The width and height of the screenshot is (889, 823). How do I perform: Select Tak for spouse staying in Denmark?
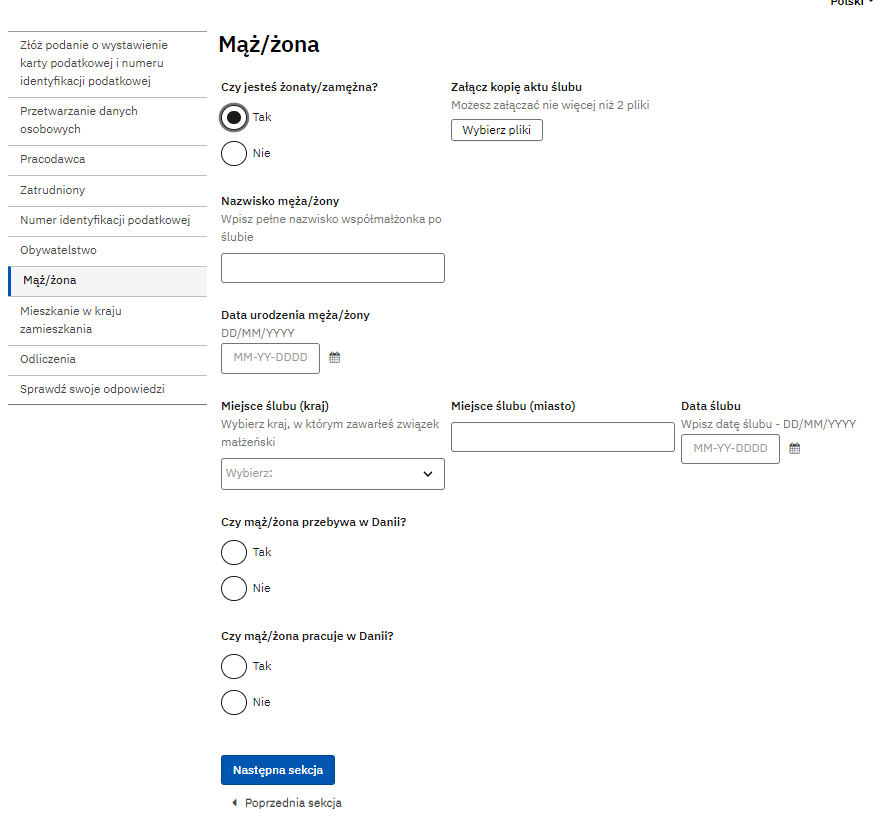(234, 552)
